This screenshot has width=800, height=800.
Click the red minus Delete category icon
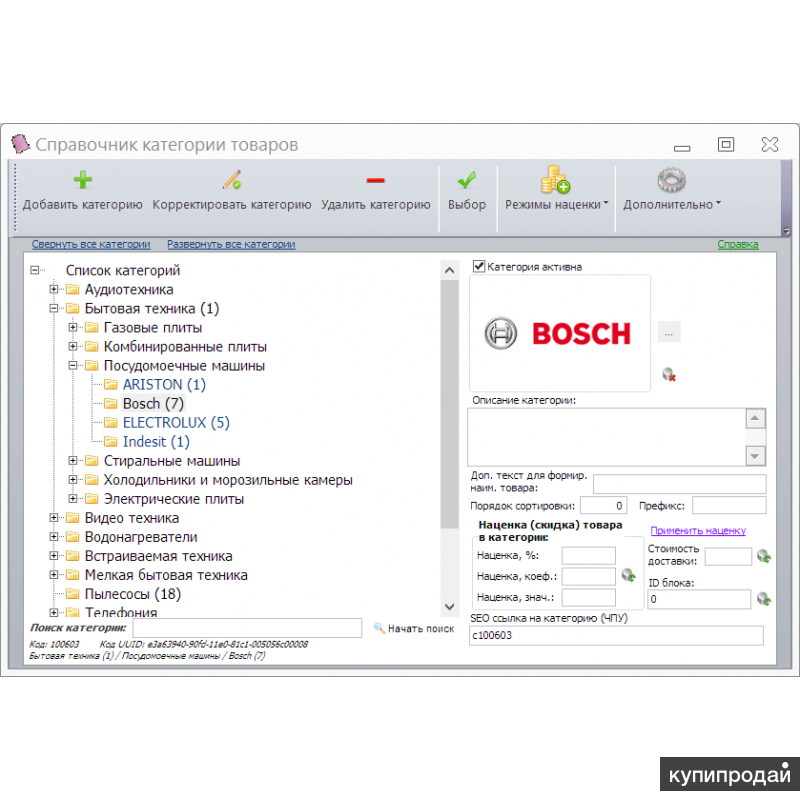coord(375,181)
